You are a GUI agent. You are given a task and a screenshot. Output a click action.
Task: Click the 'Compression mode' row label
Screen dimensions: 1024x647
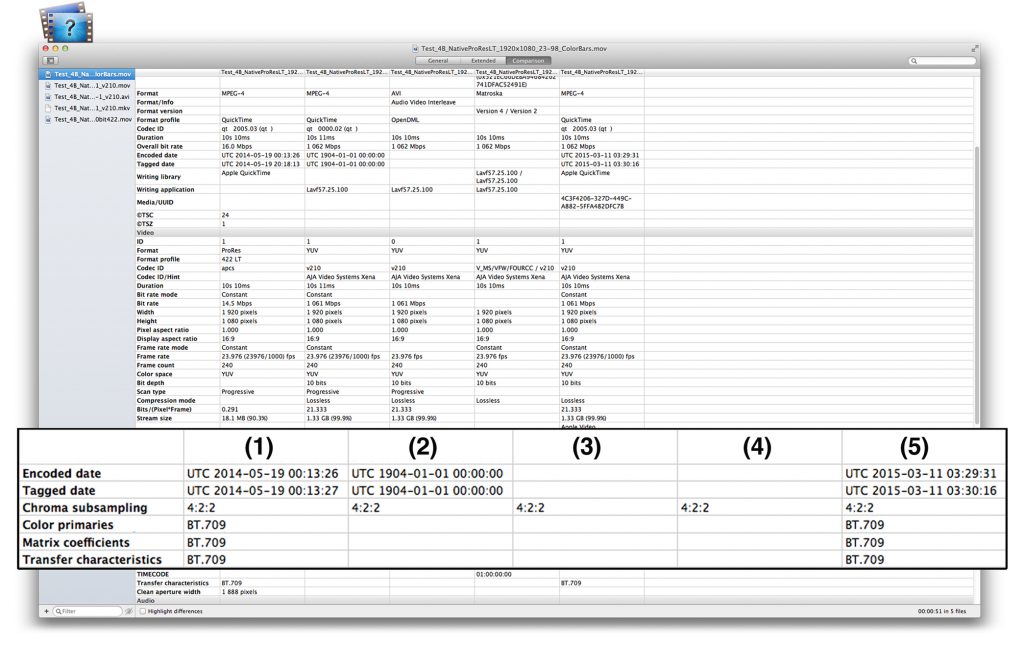click(x=166, y=401)
